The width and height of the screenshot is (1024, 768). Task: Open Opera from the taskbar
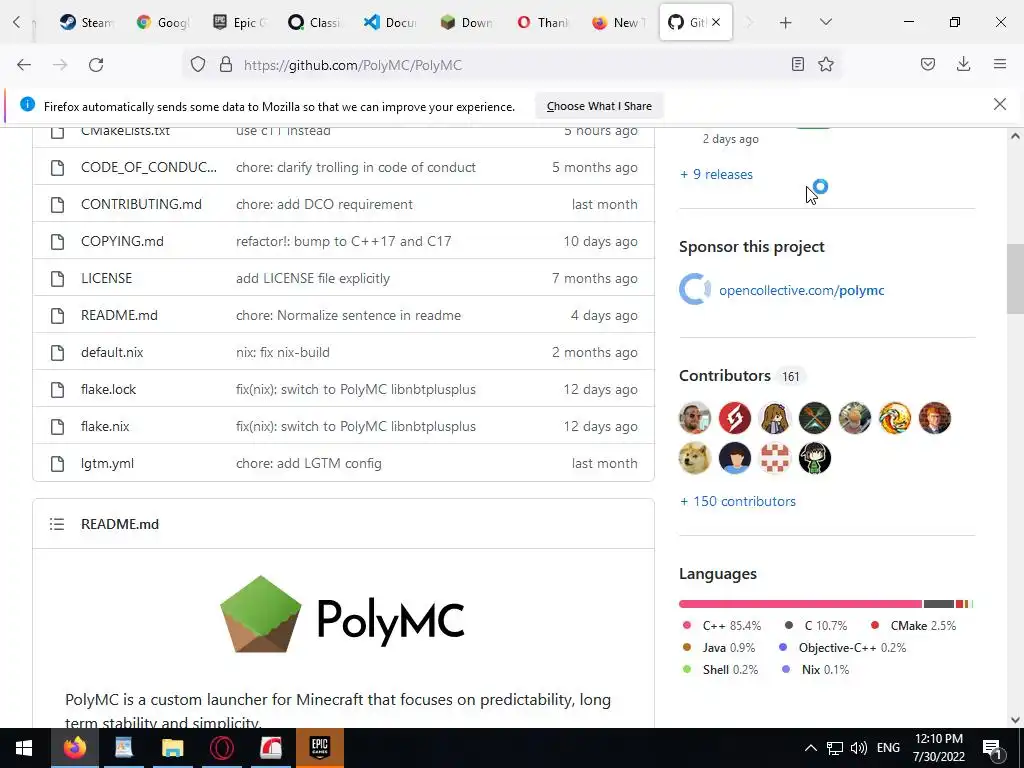coord(221,748)
